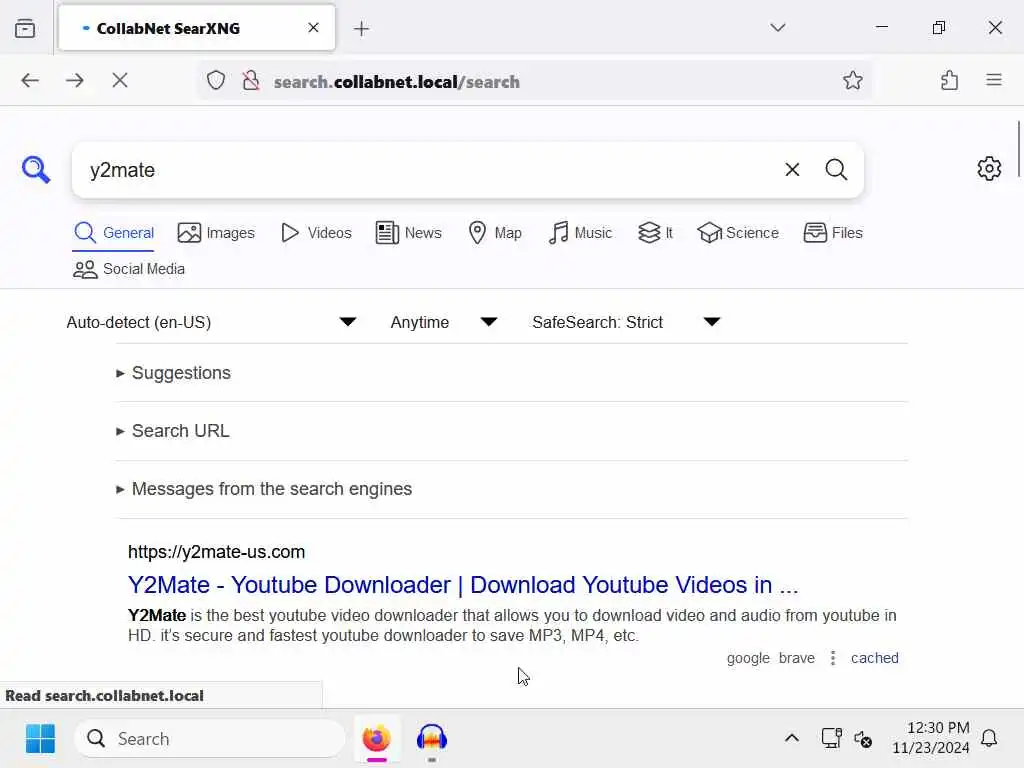Open Firefox from the taskbar
Viewport: 1024px width, 768px height.
click(x=377, y=739)
